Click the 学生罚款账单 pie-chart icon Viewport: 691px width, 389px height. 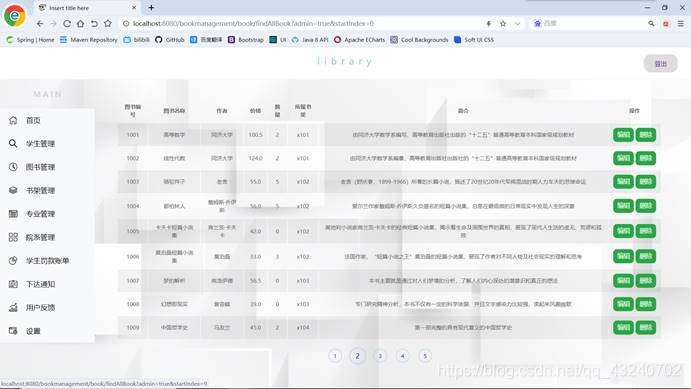pyautogui.click(x=13, y=260)
